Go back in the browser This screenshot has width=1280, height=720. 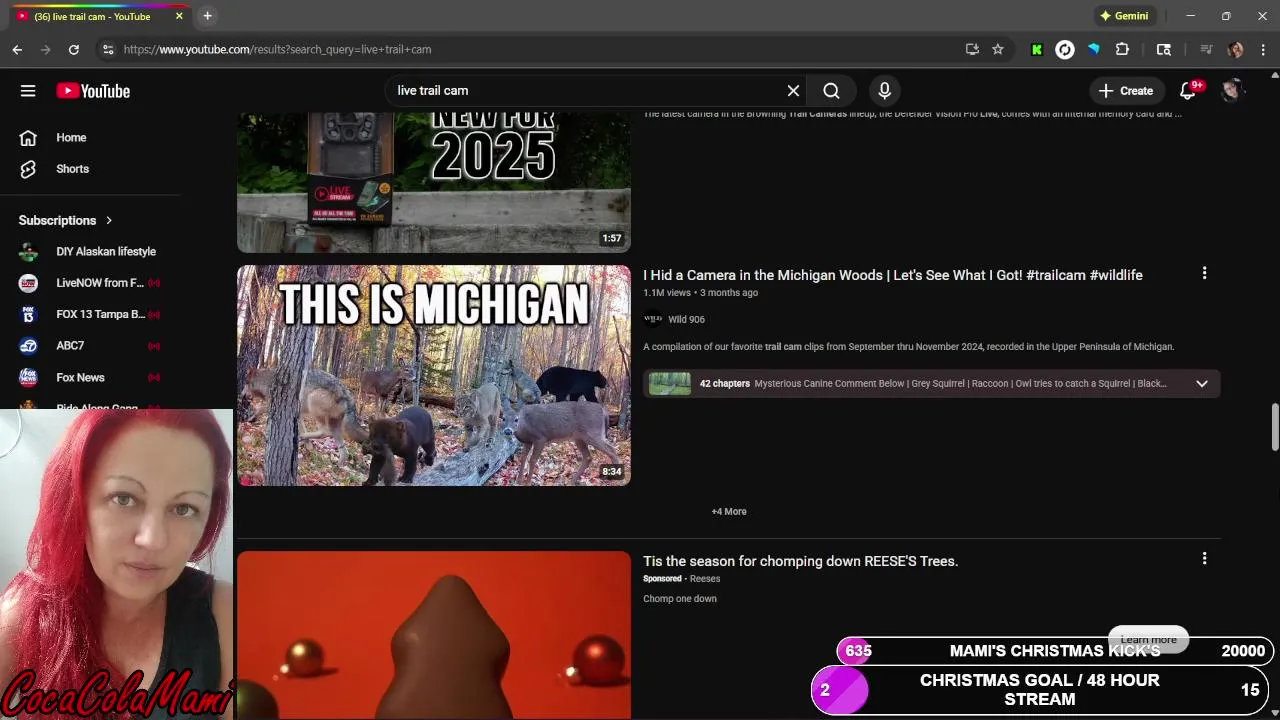17,49
